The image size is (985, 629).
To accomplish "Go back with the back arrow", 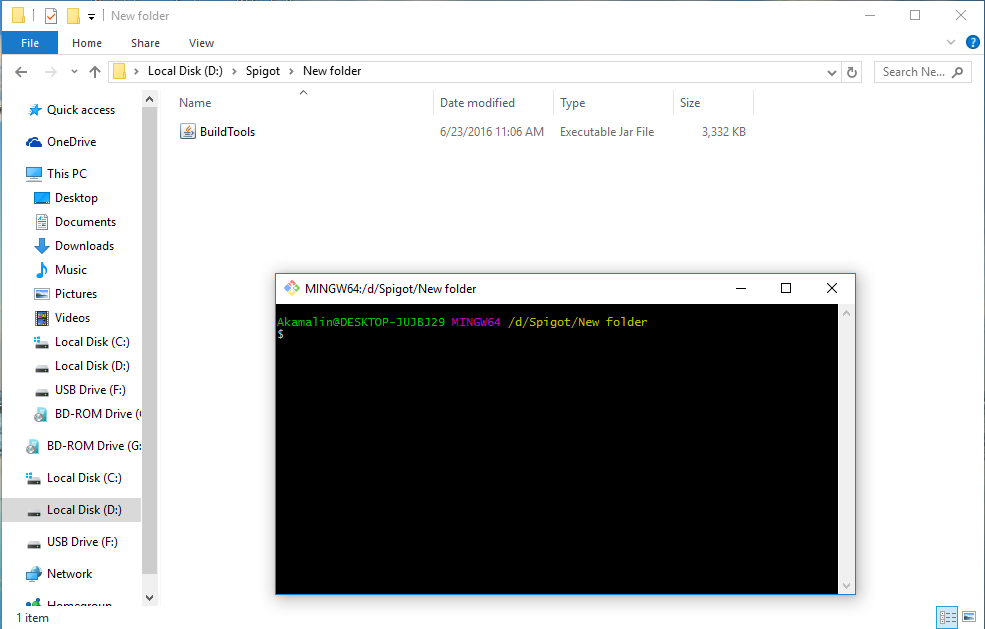I will click(x=21, y=72).
